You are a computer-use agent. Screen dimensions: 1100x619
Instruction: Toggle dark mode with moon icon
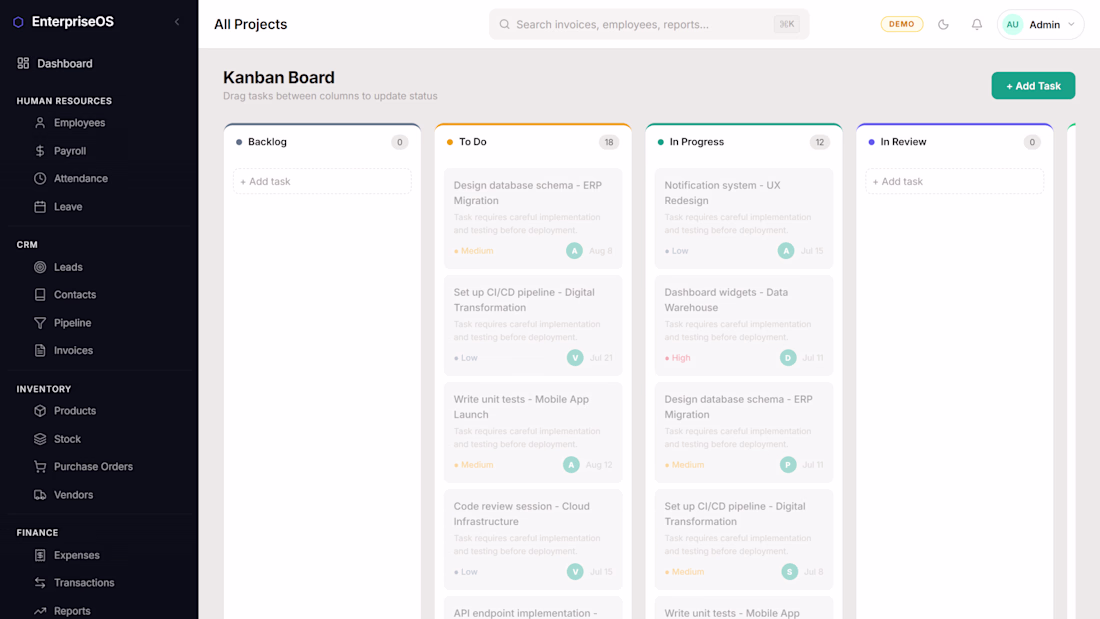pyautogui.click(x=944, y=25)
